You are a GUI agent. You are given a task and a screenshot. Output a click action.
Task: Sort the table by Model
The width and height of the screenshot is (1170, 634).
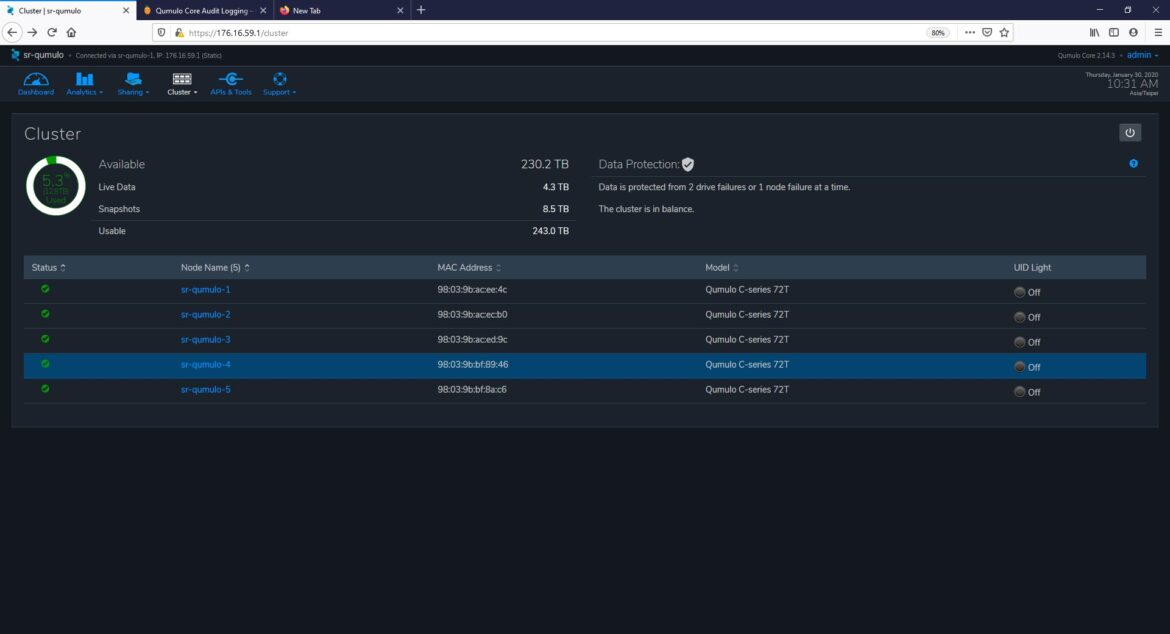(x=722, y=268)
